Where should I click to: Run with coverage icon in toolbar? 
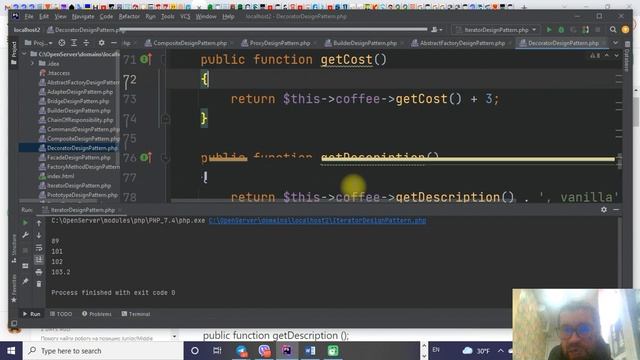(573, 30)
